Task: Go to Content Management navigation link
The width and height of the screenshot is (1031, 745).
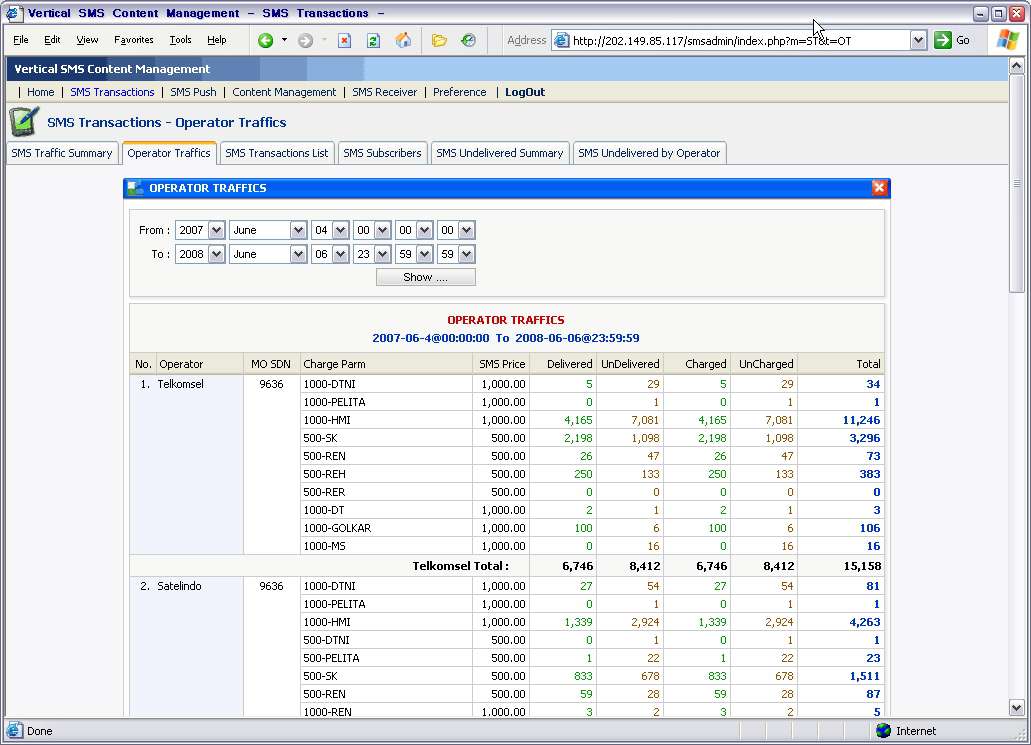Action: (284, 92)
